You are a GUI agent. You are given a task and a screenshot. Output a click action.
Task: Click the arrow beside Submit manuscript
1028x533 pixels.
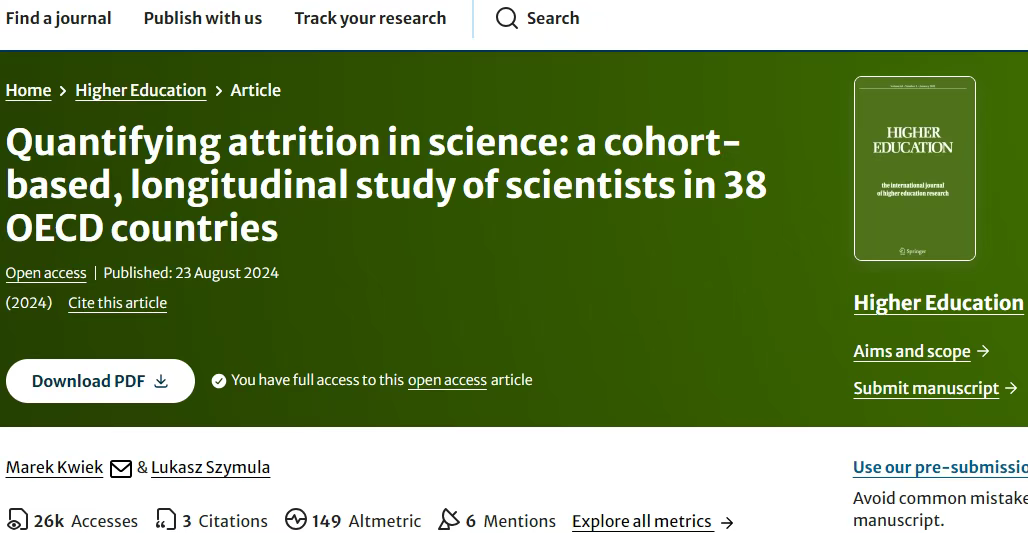[x=1012, y=388]
